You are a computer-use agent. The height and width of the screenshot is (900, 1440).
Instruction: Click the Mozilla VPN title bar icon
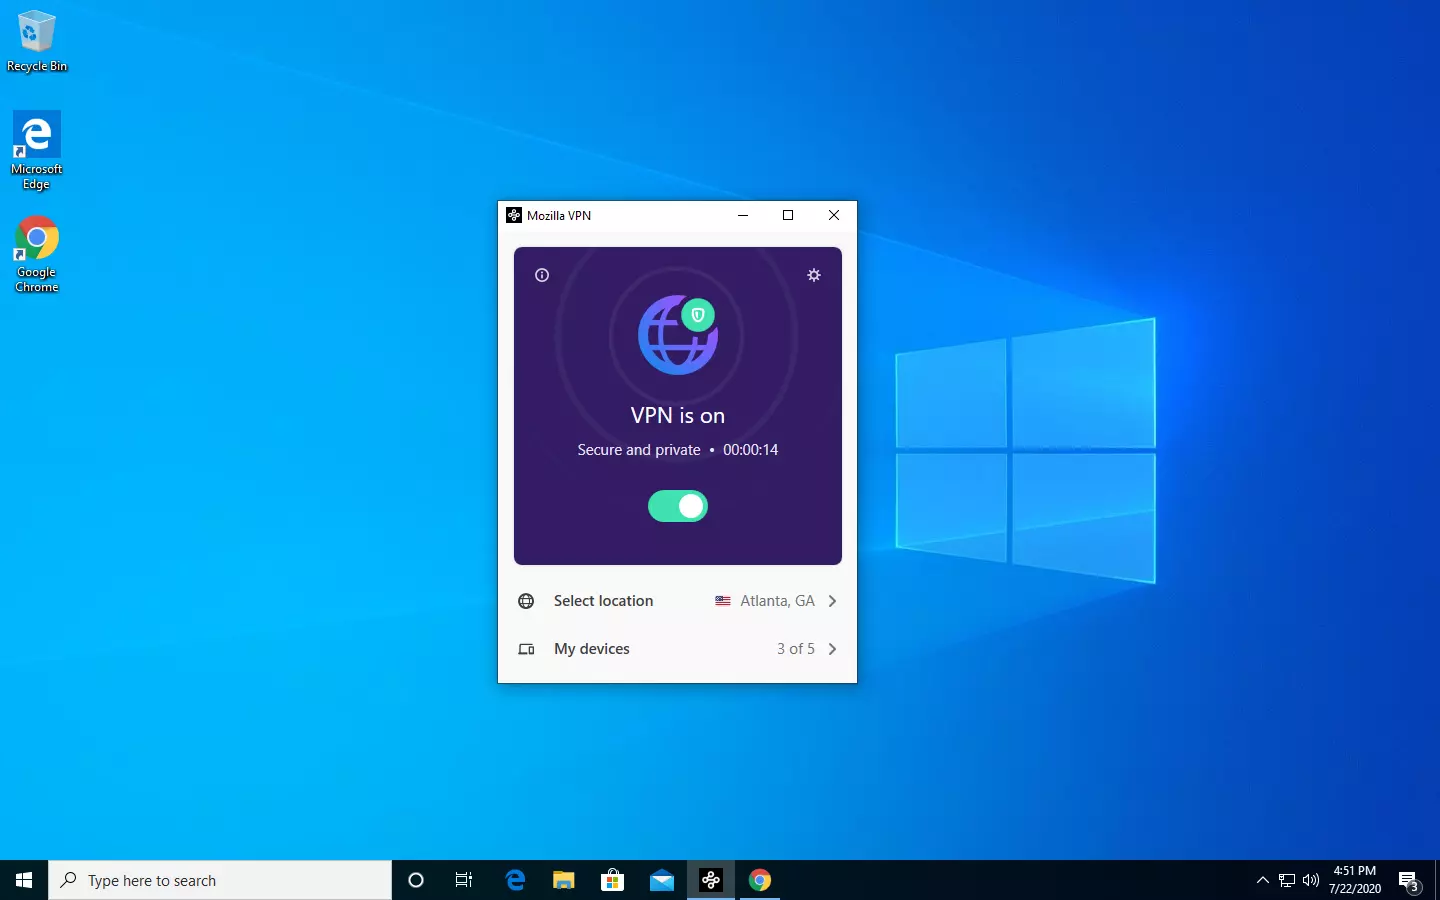(514, 215)
